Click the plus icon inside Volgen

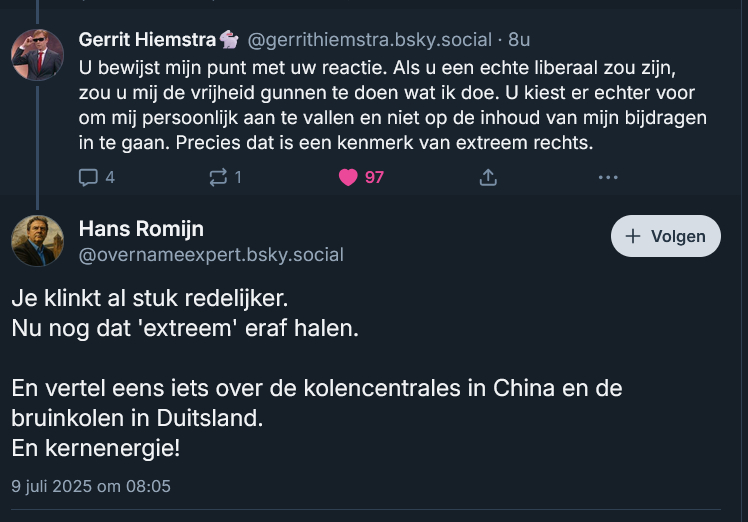tap(633, 237)
